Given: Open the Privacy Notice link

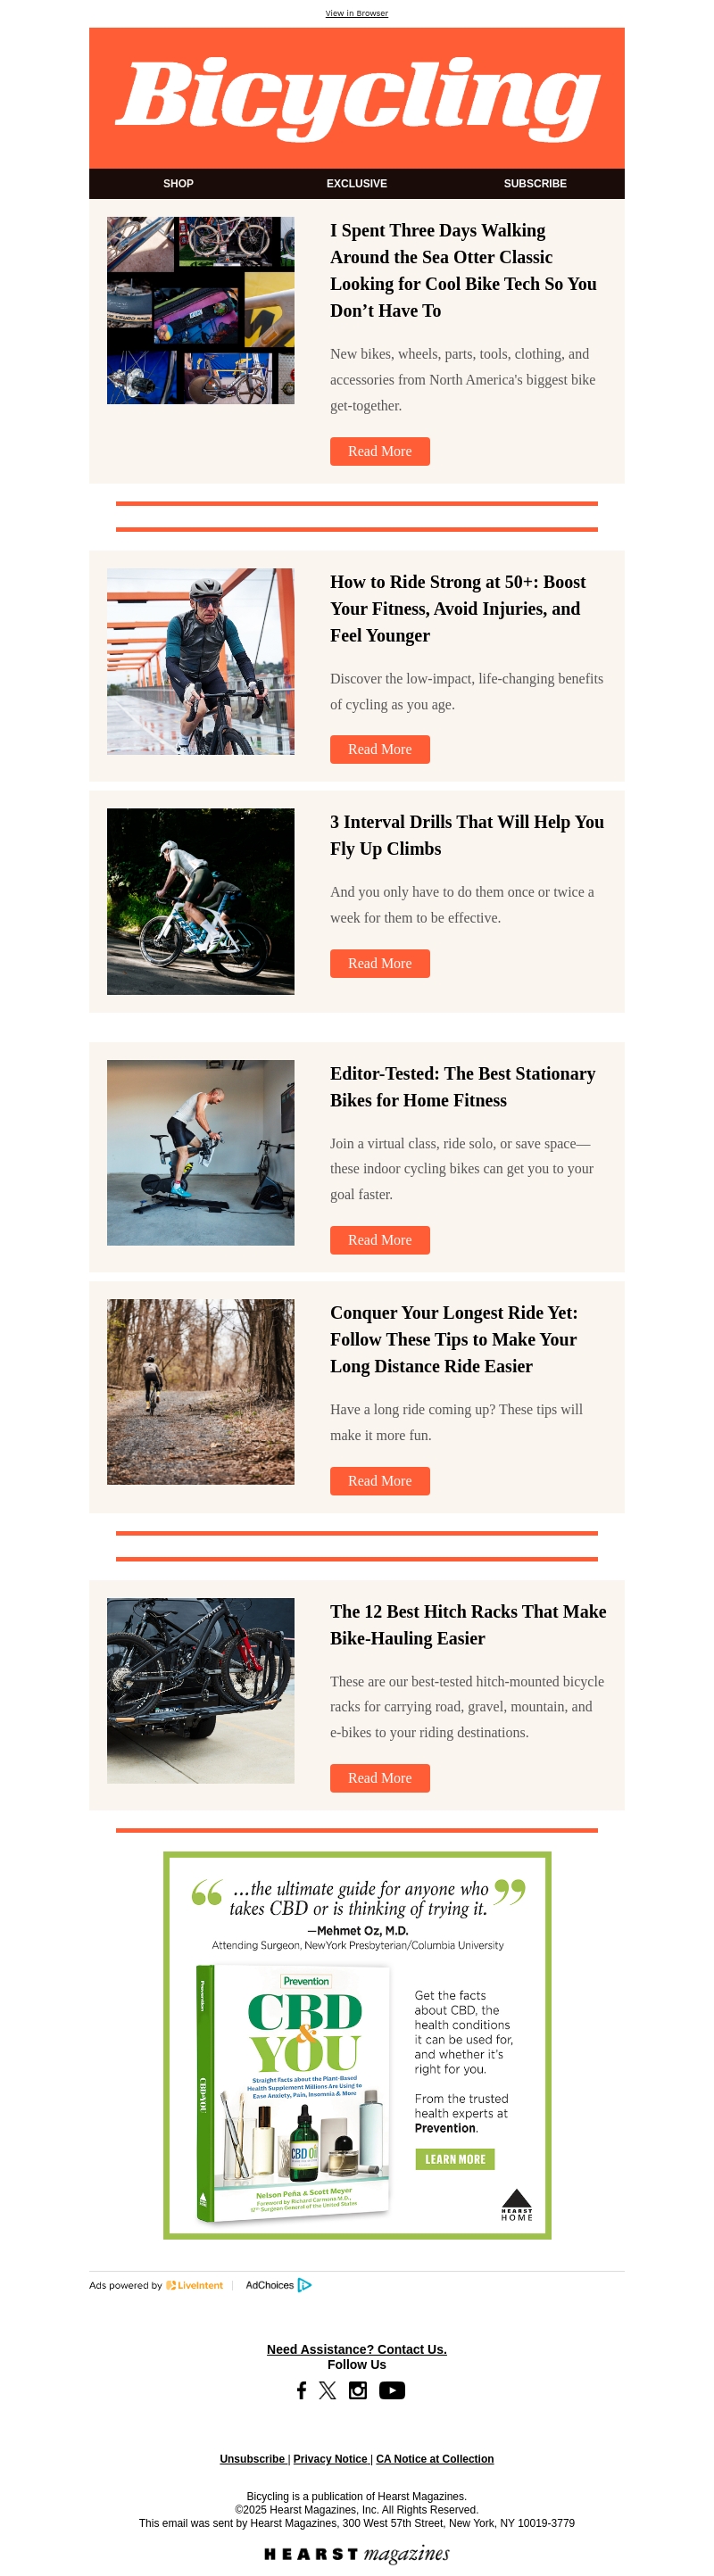Looking at the screenshot, I should point(330,2459).
